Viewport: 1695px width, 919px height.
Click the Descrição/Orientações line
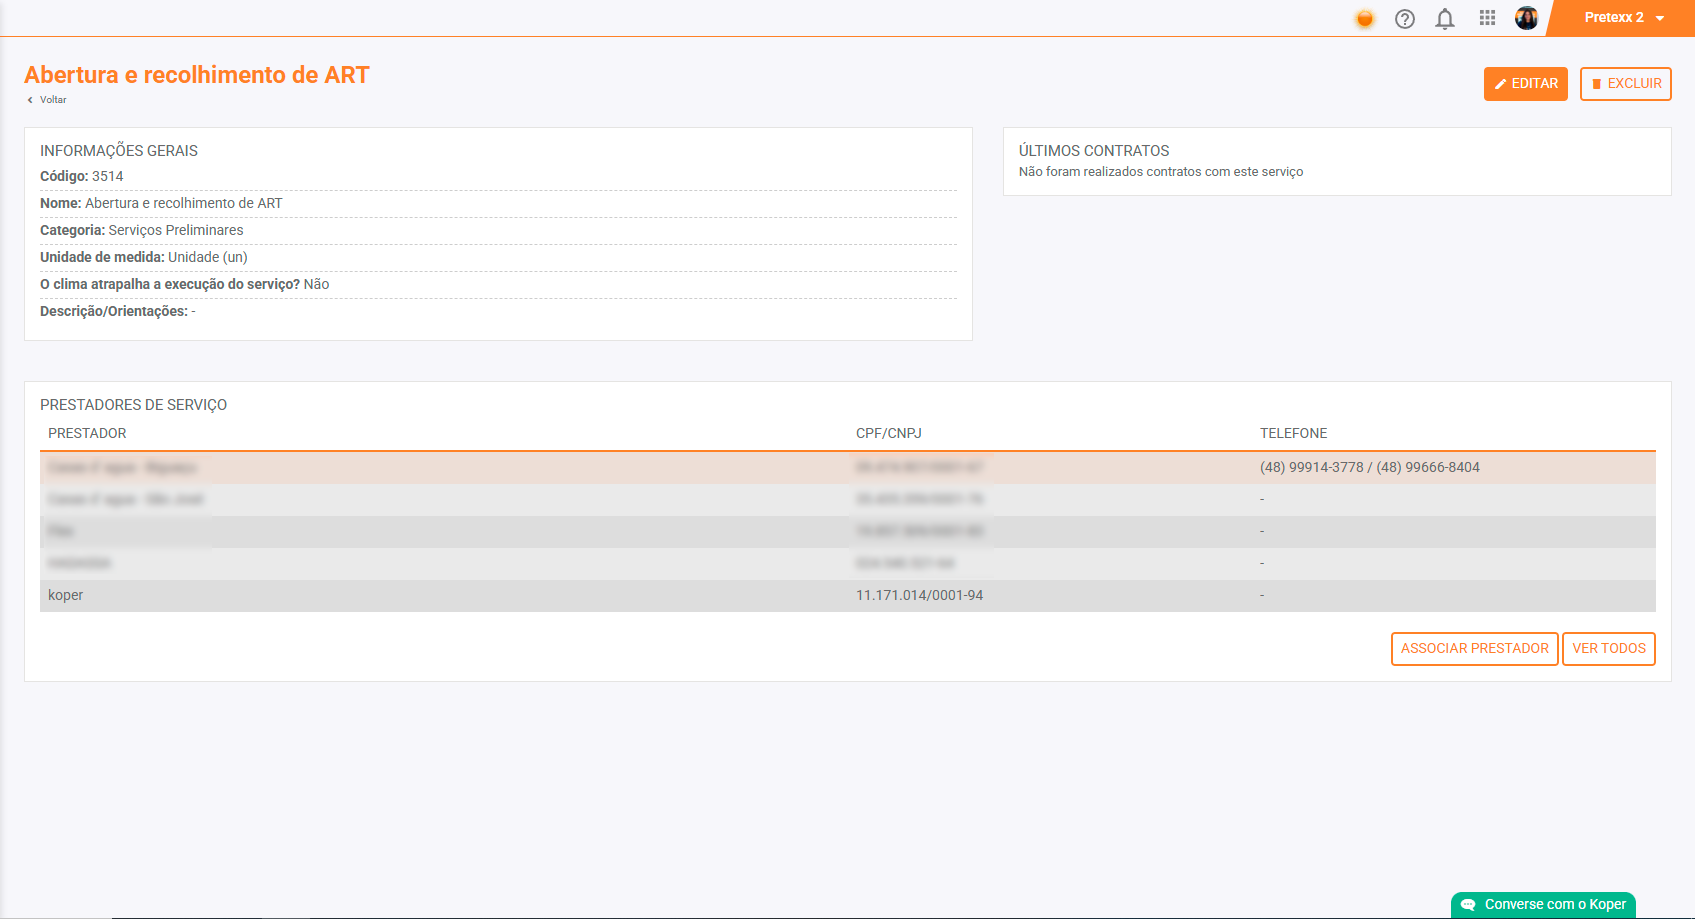pos(117,312)
